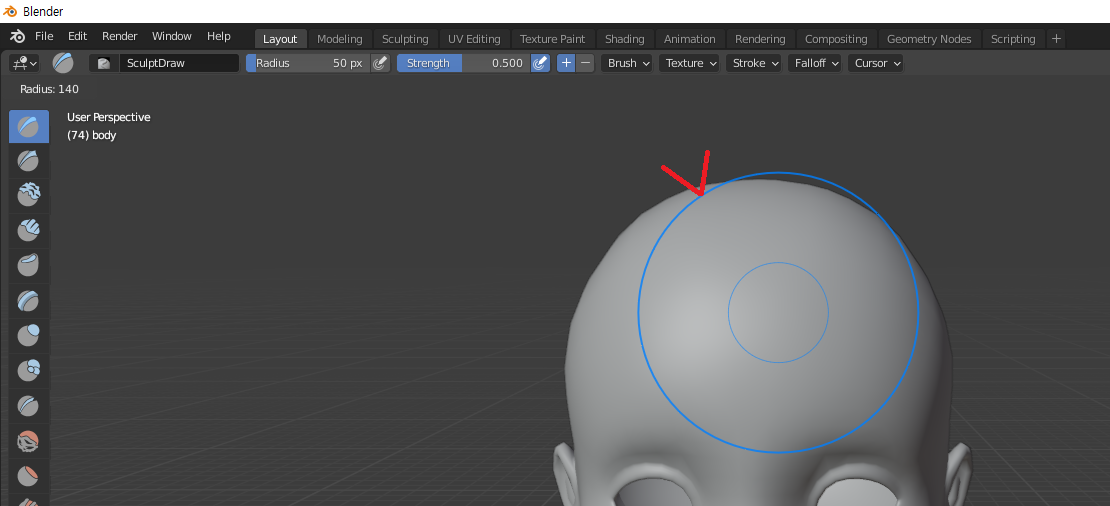Switch to the Animation workspace tab
The width and height of the screenshot is (1110, 506).
coord(690,39)
